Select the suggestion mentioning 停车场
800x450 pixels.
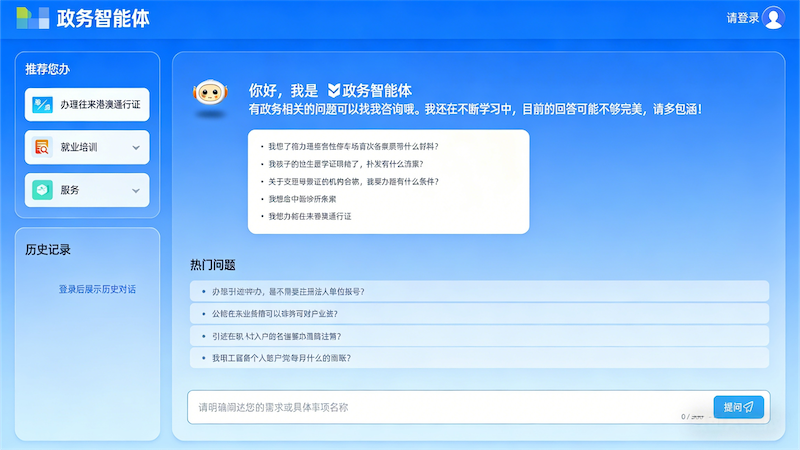pos(353,146)
